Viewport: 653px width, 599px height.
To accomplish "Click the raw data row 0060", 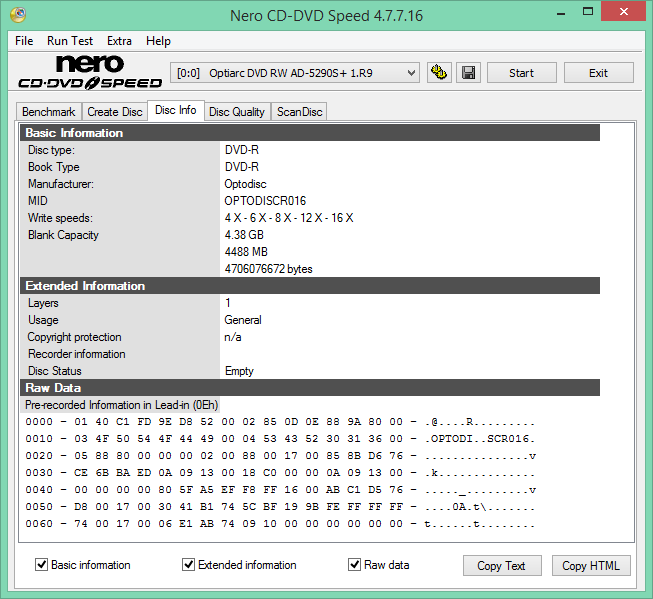I will (x=280, y=524).
